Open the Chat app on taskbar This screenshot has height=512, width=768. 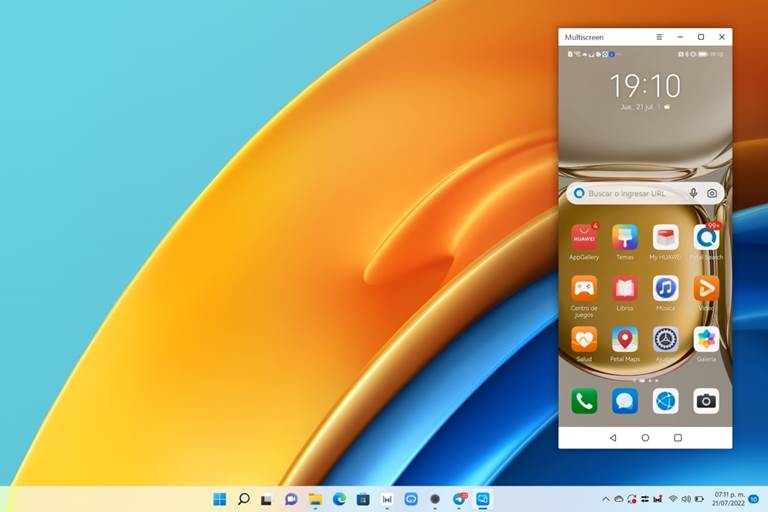(x=290, y=499)
